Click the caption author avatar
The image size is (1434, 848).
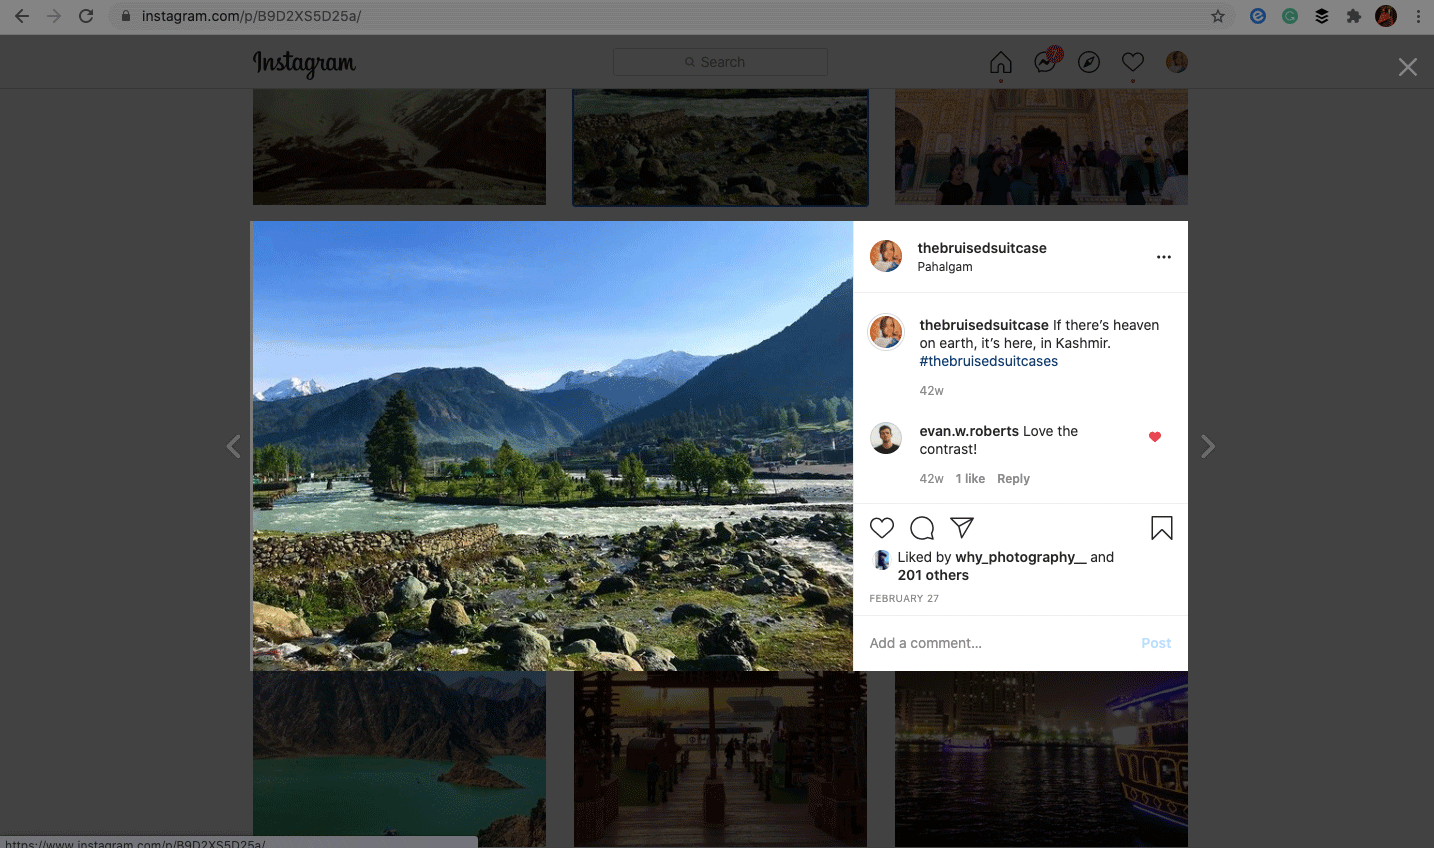click(x=886, y=332)
